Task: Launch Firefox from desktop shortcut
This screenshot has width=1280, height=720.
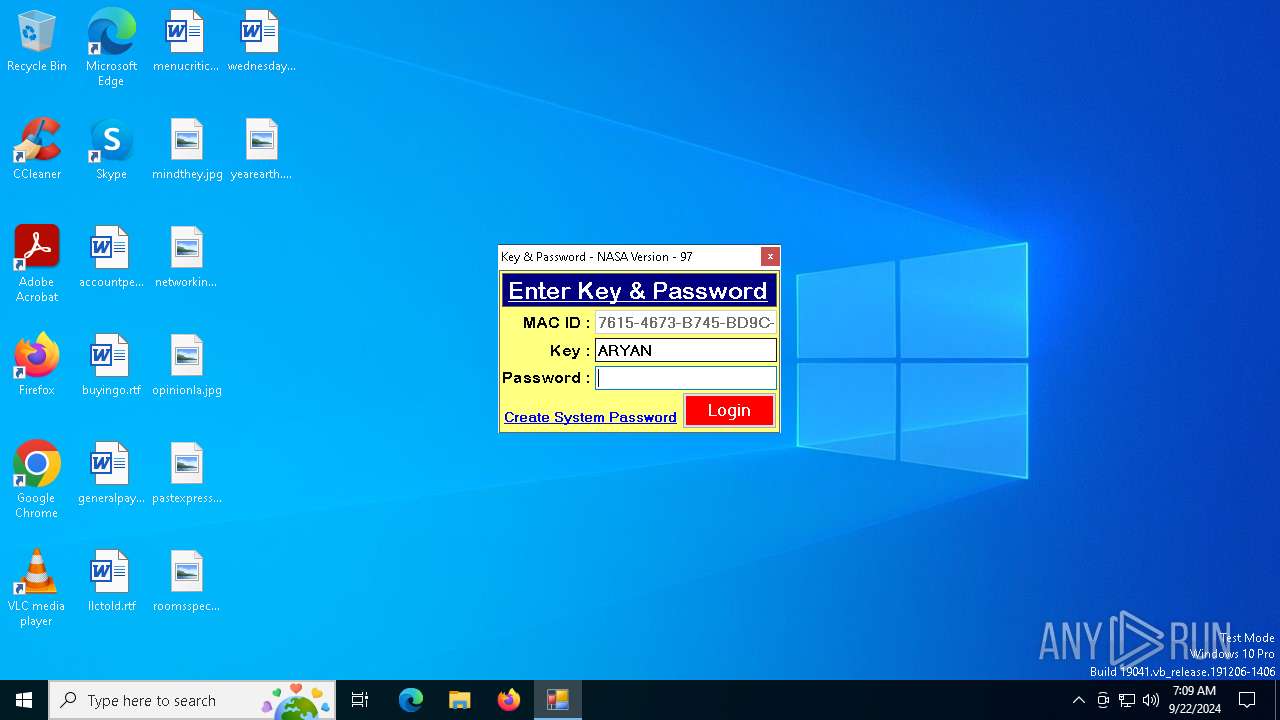Action: [x=37, y=366]
